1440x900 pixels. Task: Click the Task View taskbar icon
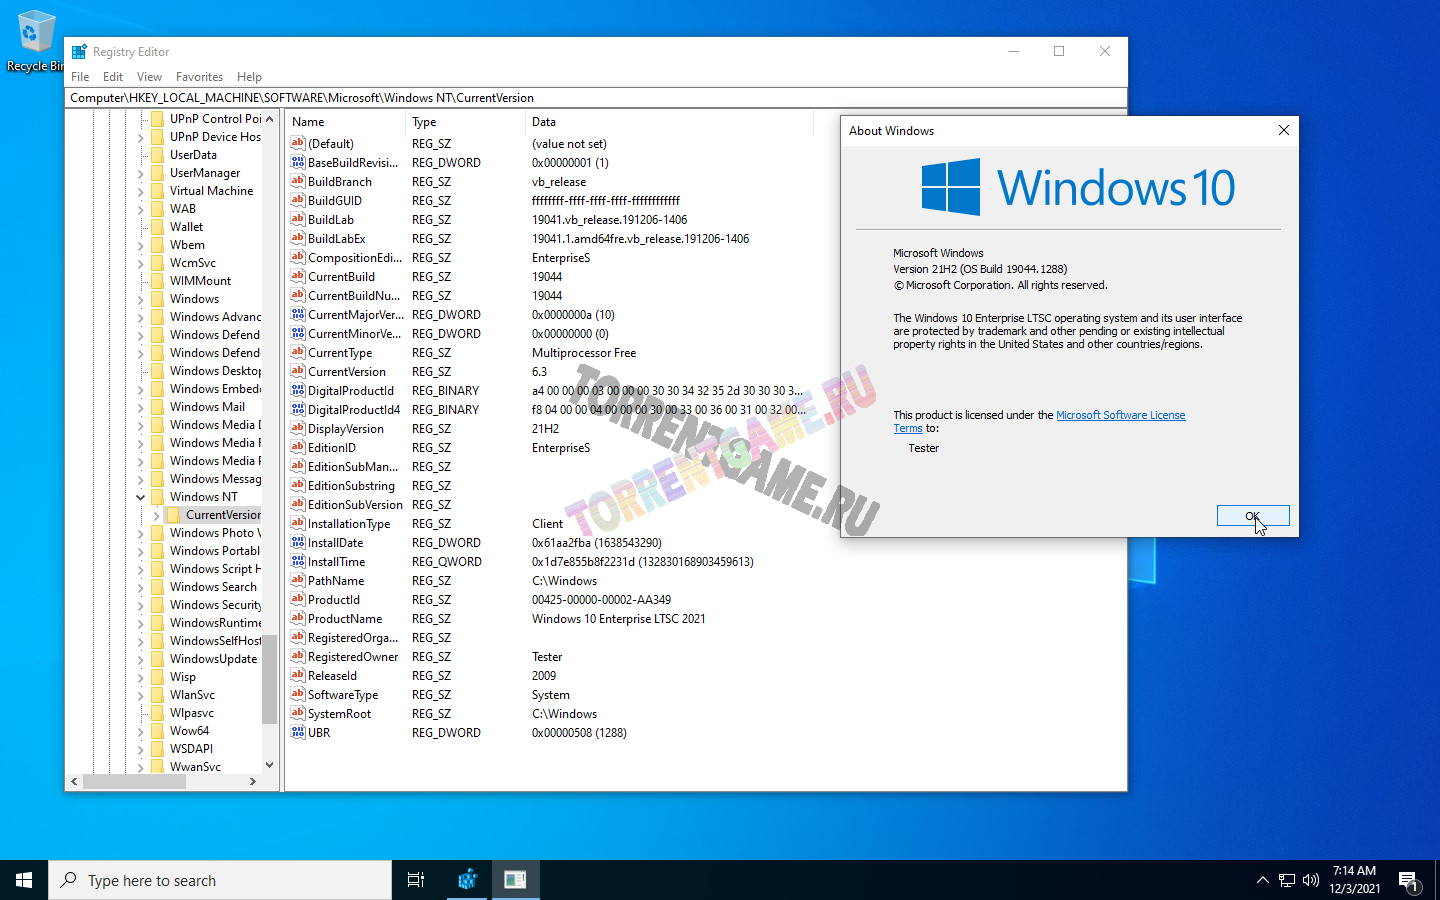coord(416,880)
